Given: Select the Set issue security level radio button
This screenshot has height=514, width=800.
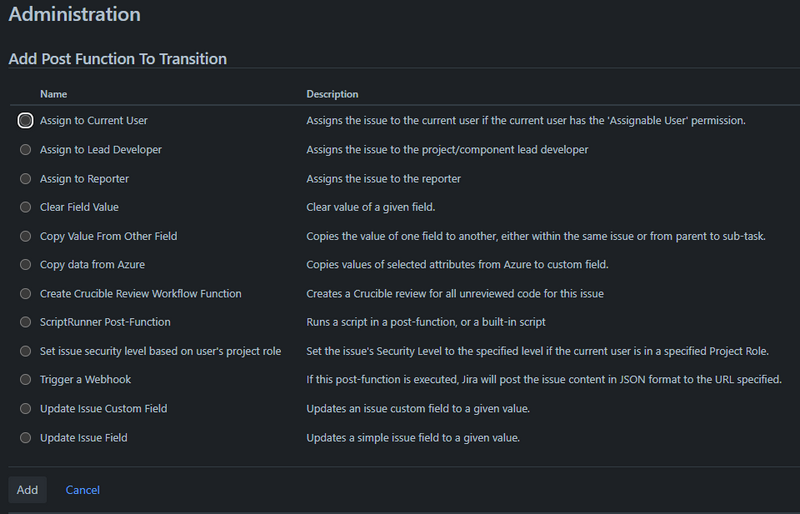Looking at the screenshot, I should point(26,351).
